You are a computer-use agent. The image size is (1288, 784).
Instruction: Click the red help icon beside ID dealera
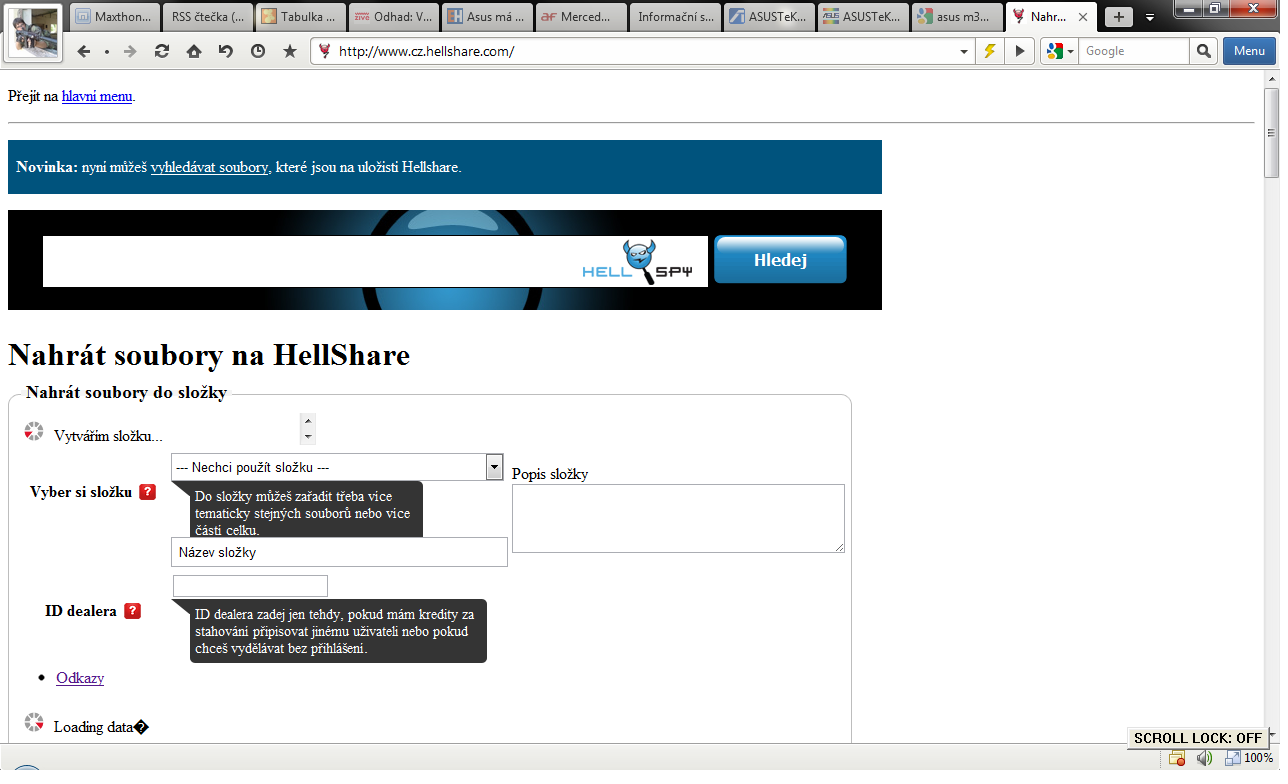(x=132, y=611)
